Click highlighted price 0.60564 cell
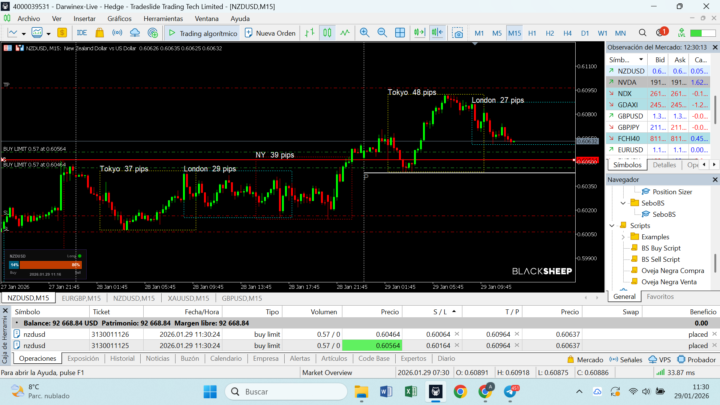Image resolution: width=720 pixels, height=405 pixels. tap(372, 345)
